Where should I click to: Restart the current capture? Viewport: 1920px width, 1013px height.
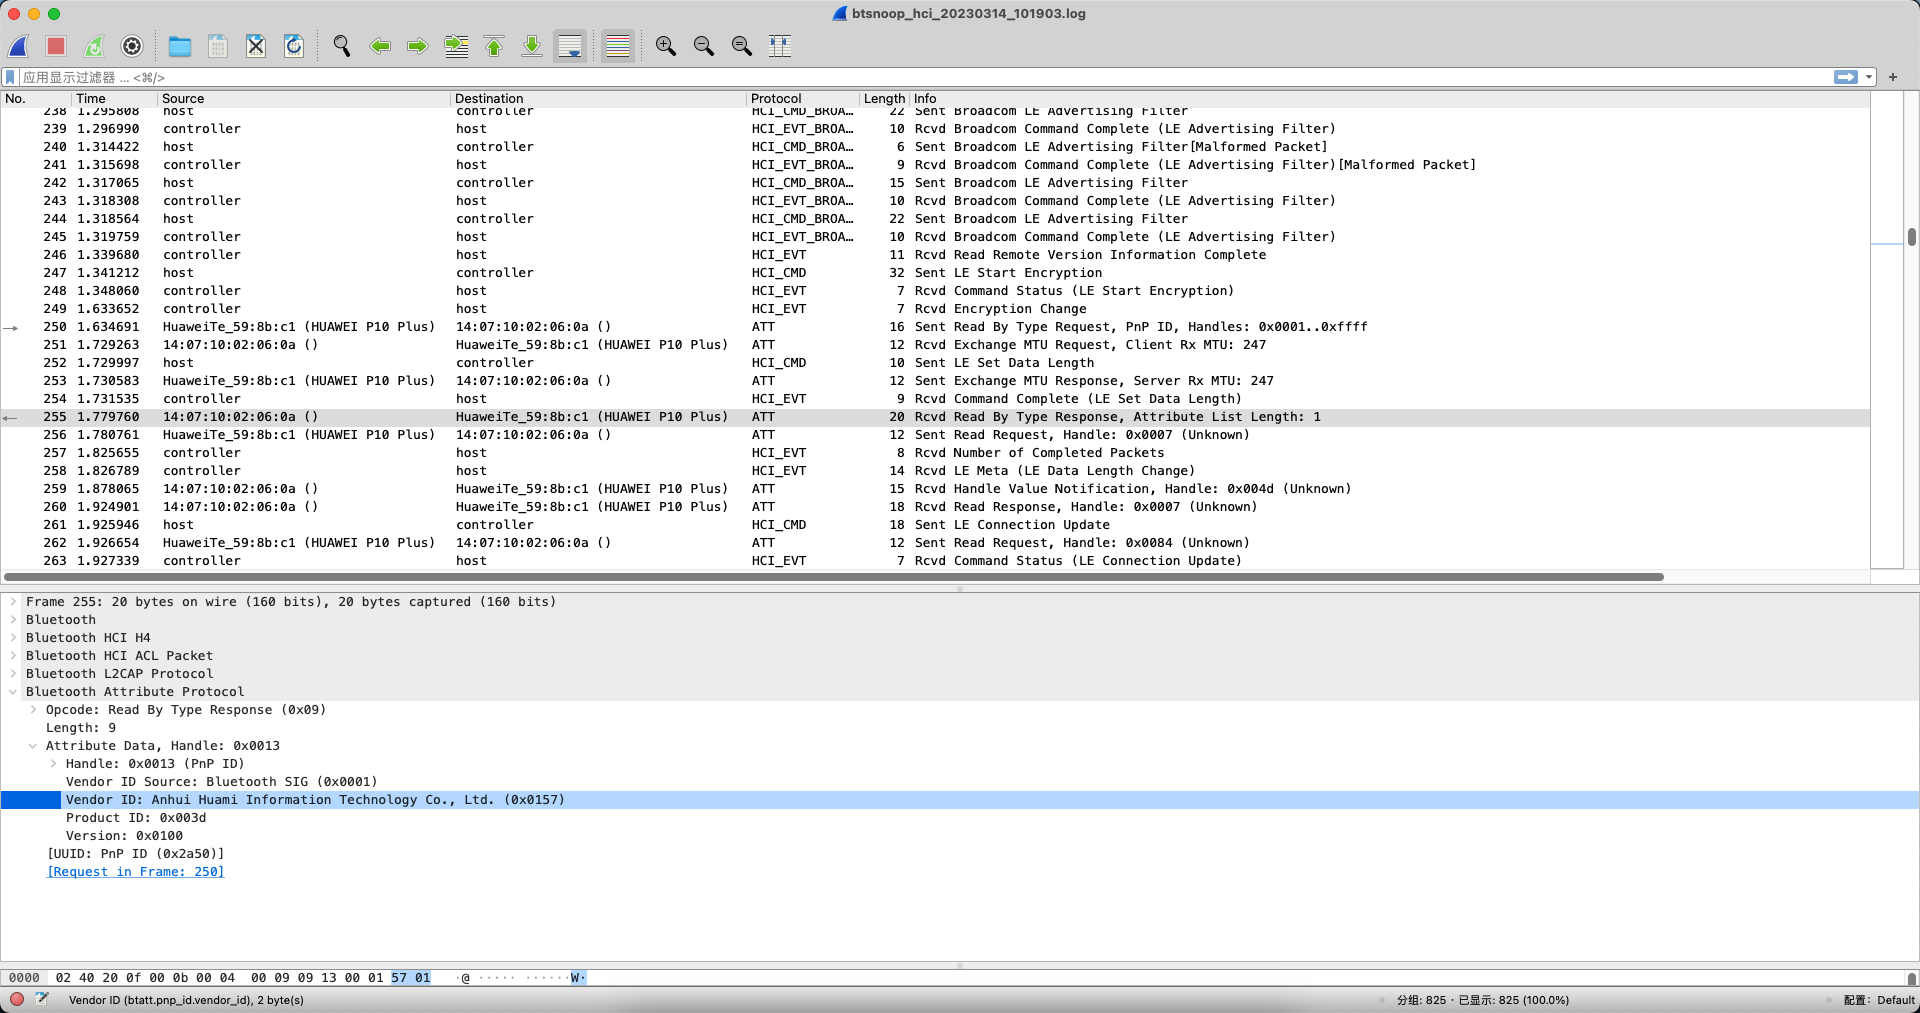click(94, 46)
